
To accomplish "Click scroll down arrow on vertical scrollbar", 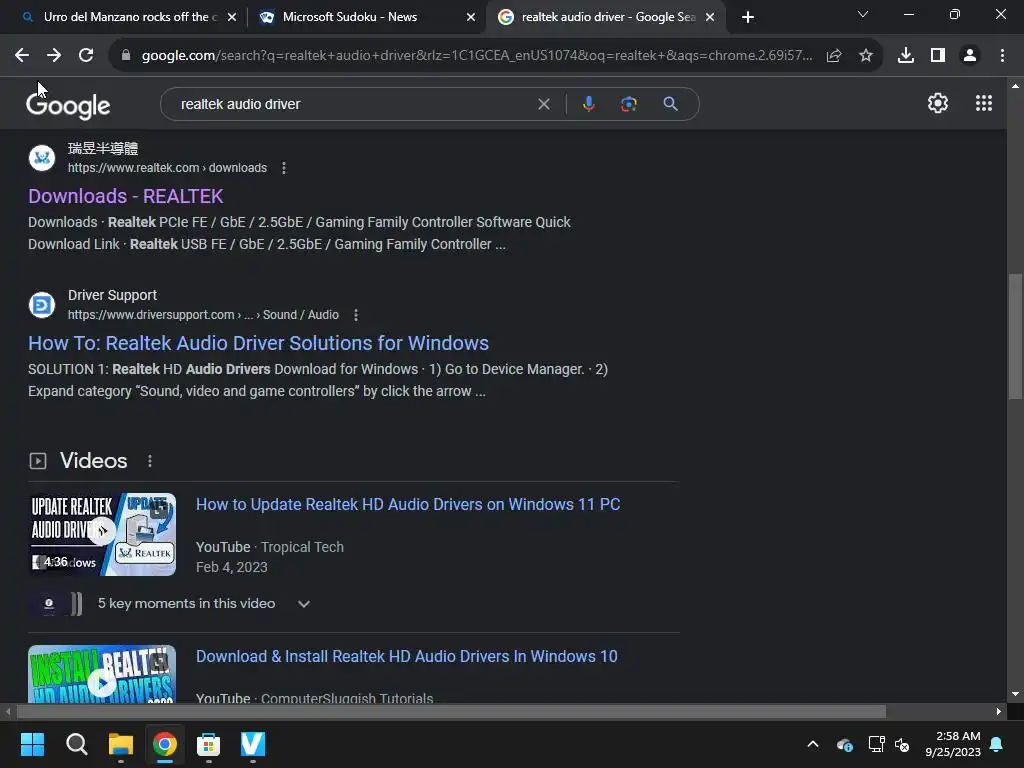I will coord(1015,694).
